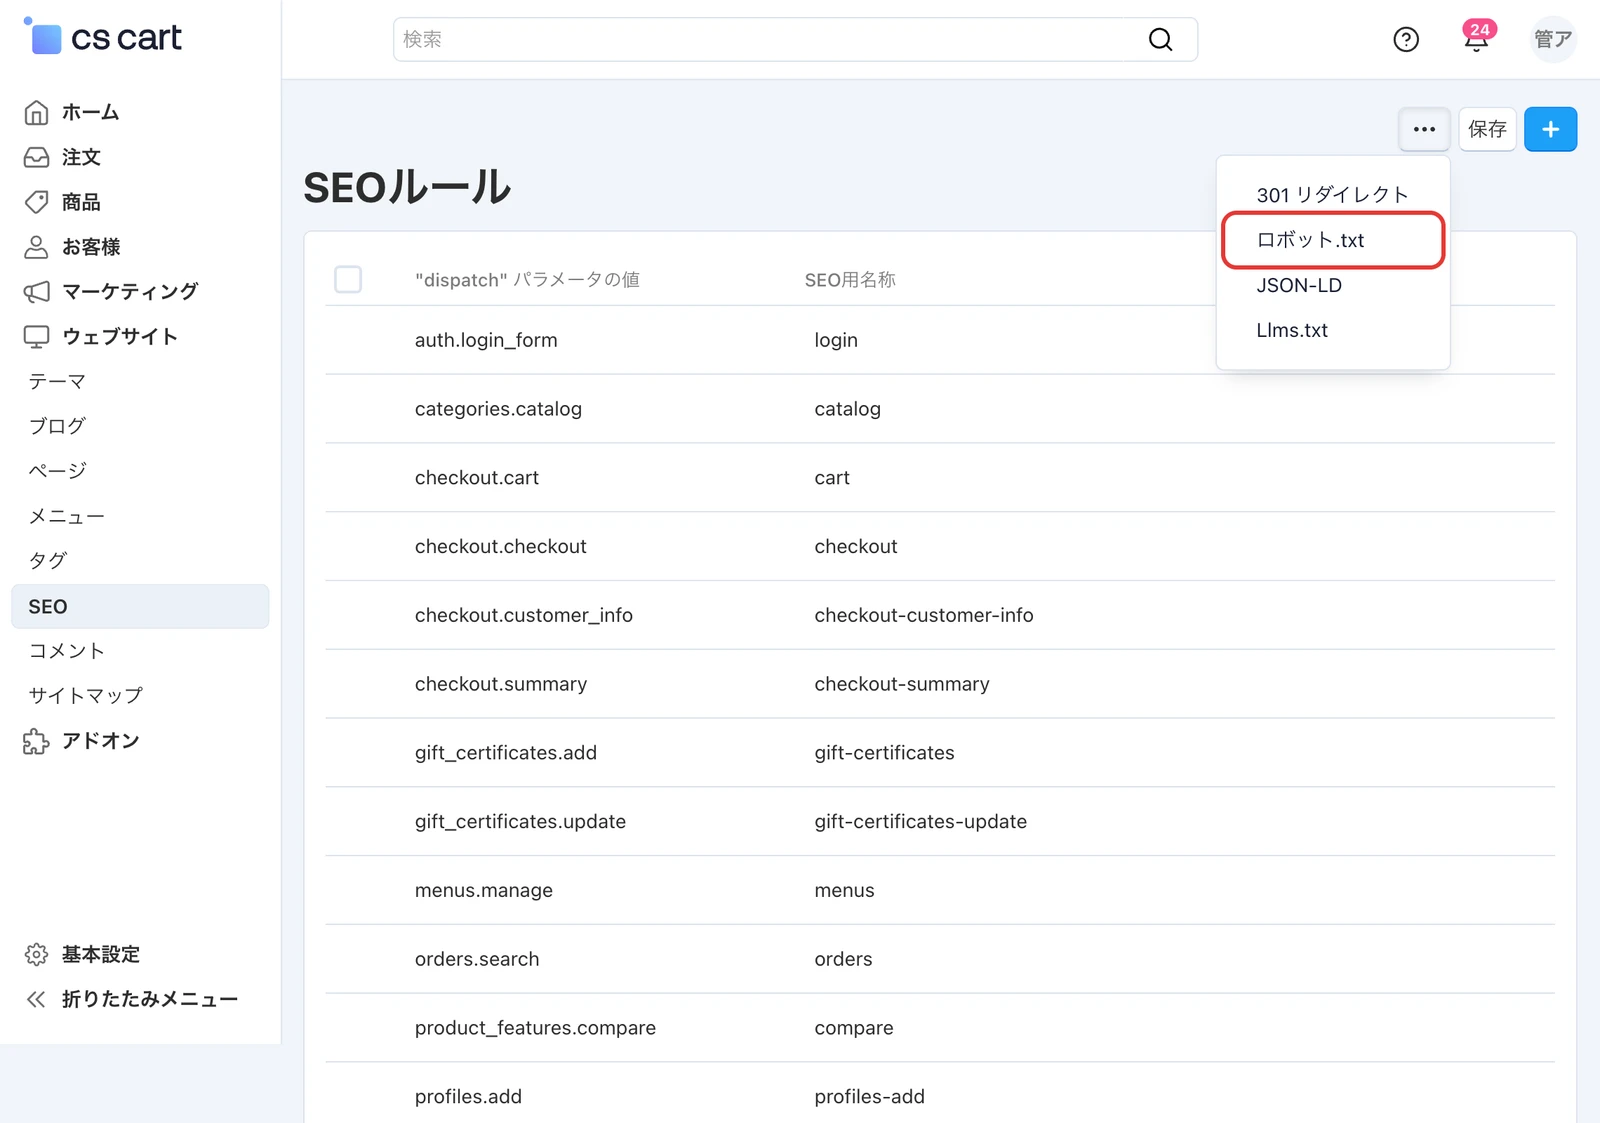Click the person icon beside お客様

point(36,247)
